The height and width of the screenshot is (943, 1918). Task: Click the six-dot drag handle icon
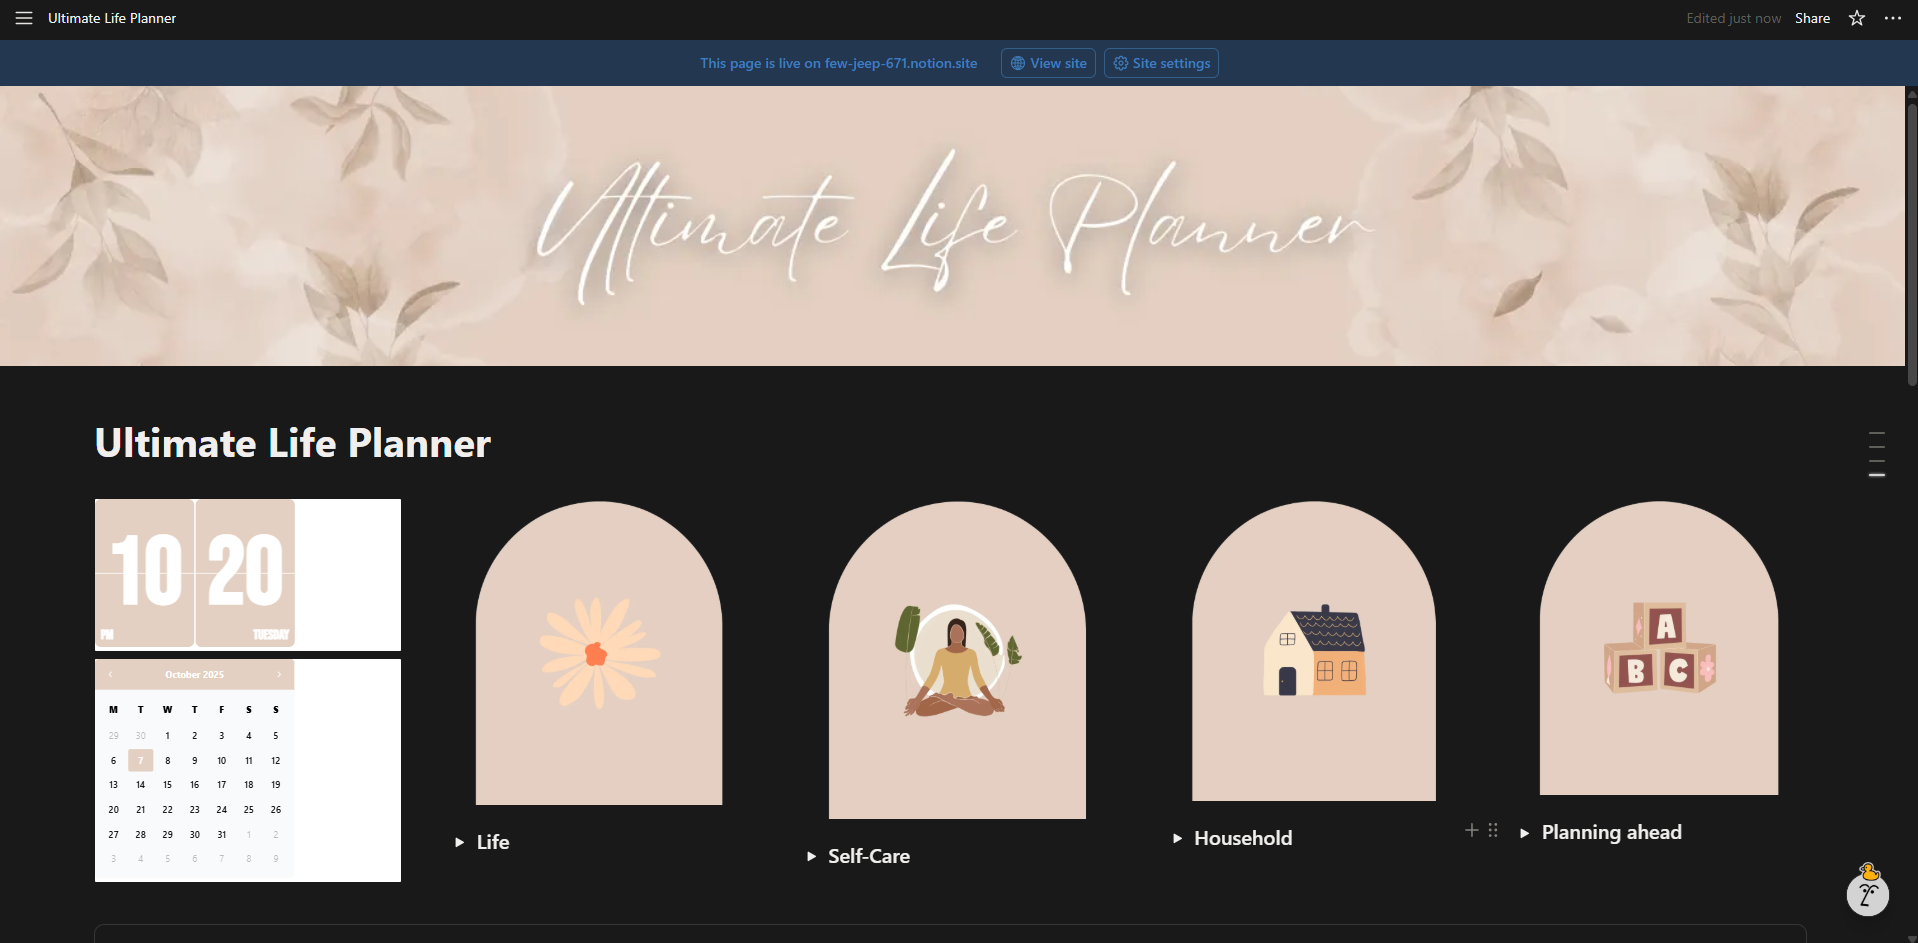click(1493, 830)
